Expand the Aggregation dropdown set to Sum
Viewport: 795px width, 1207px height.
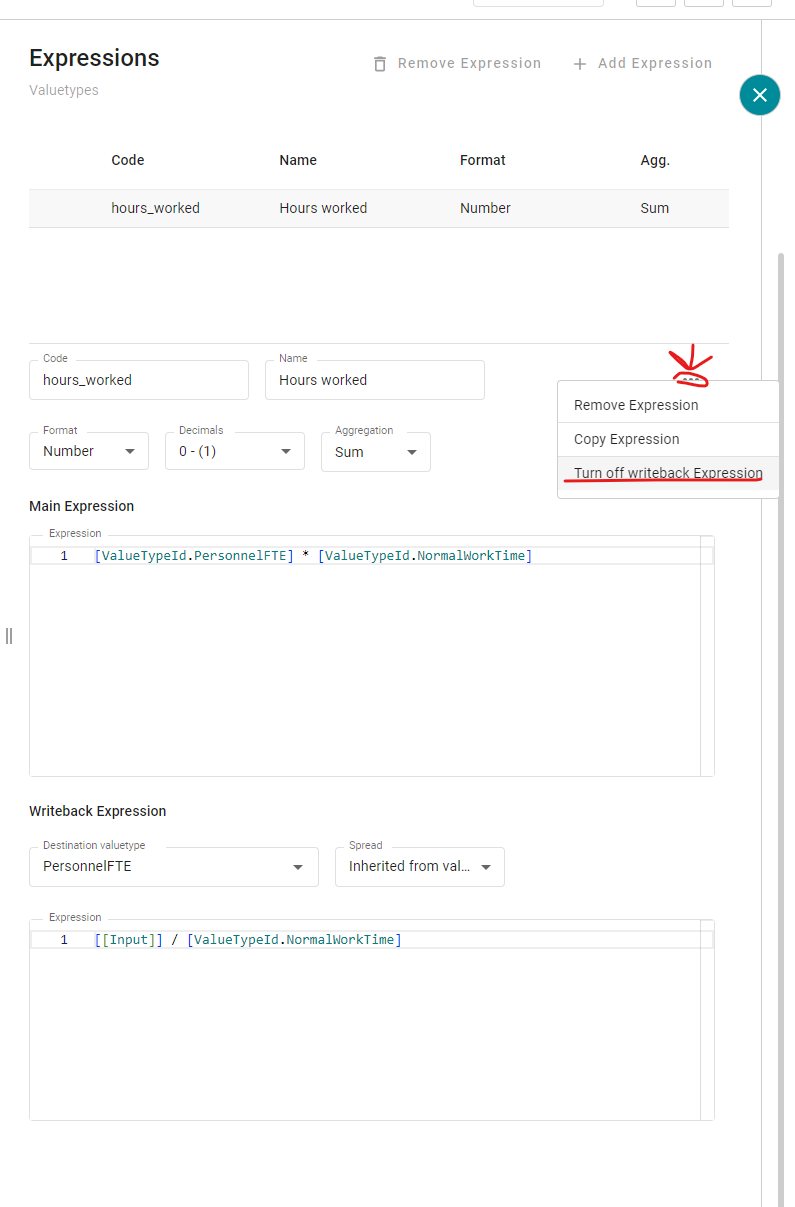click(x=375, y=452)
